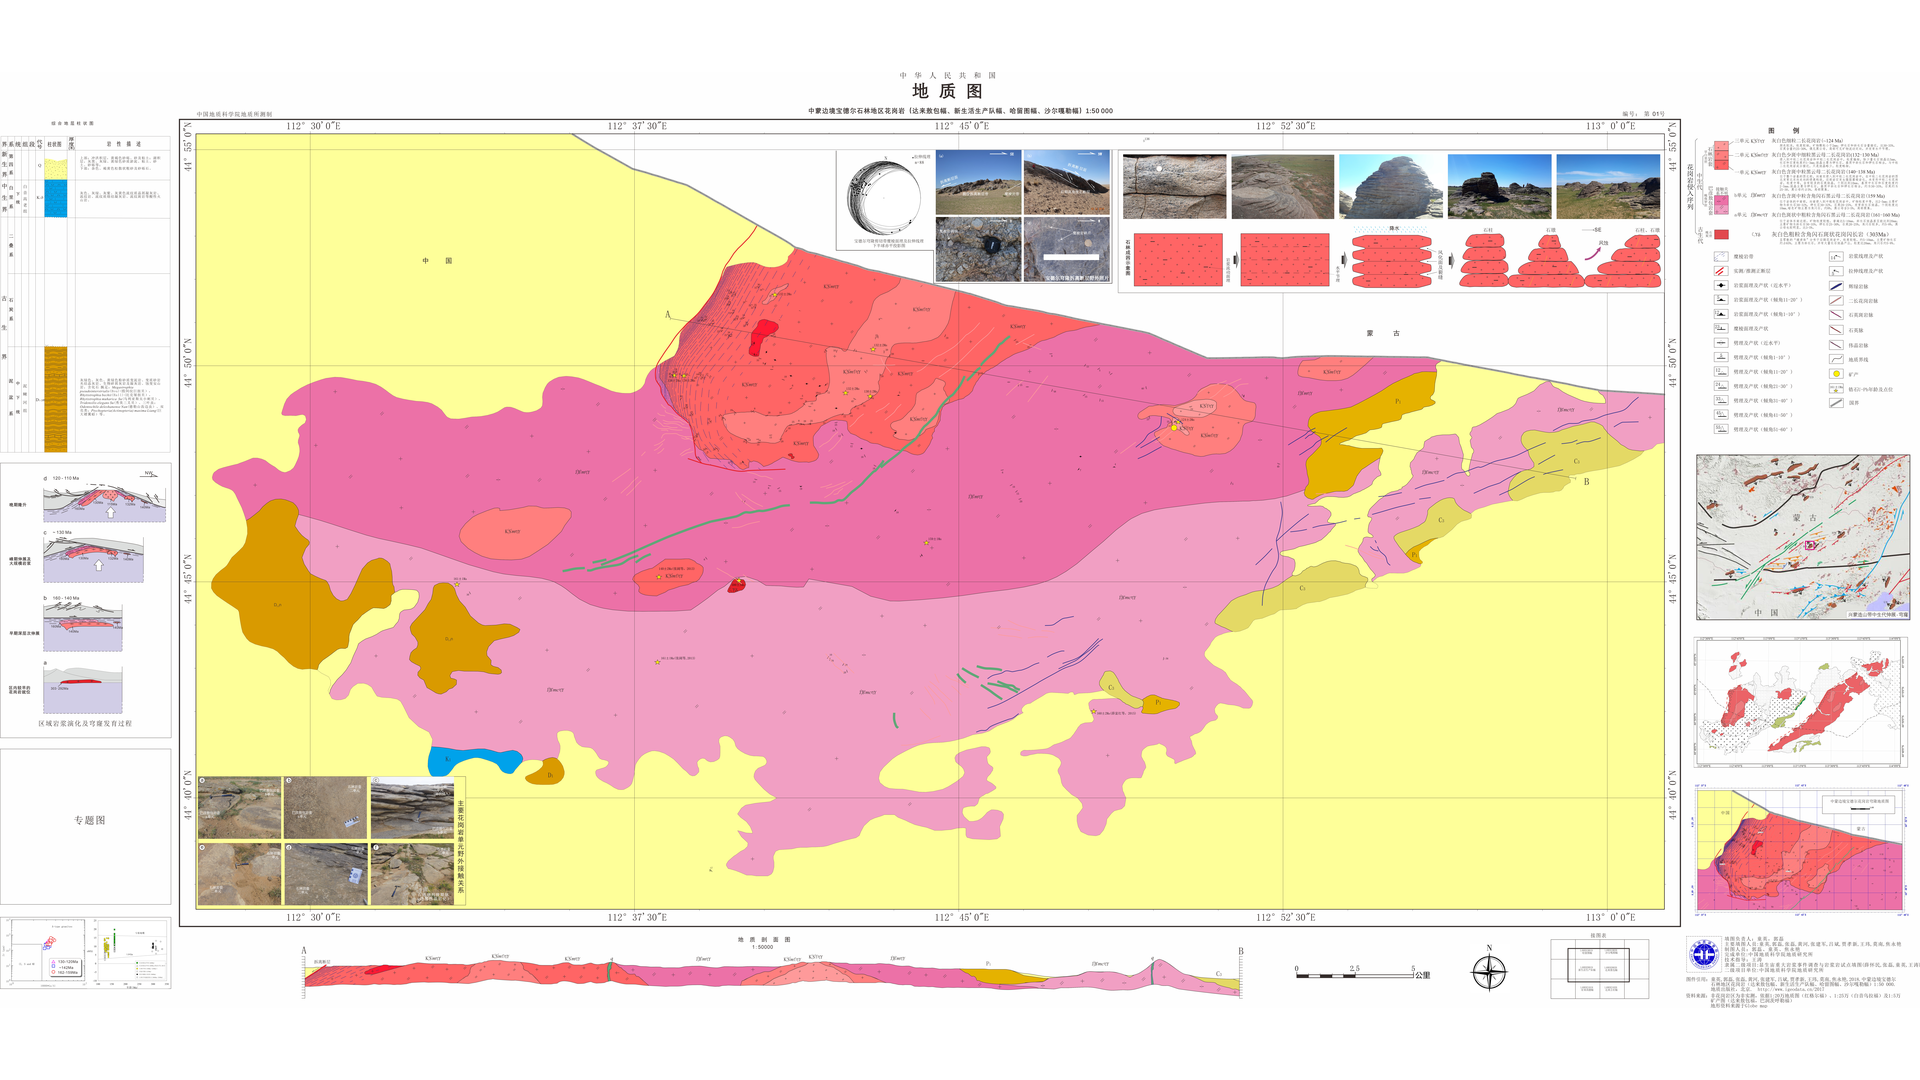Click the 石英脉 legend symbol
Viewport: 1920px width, 1080px height.
(1836, 329)
